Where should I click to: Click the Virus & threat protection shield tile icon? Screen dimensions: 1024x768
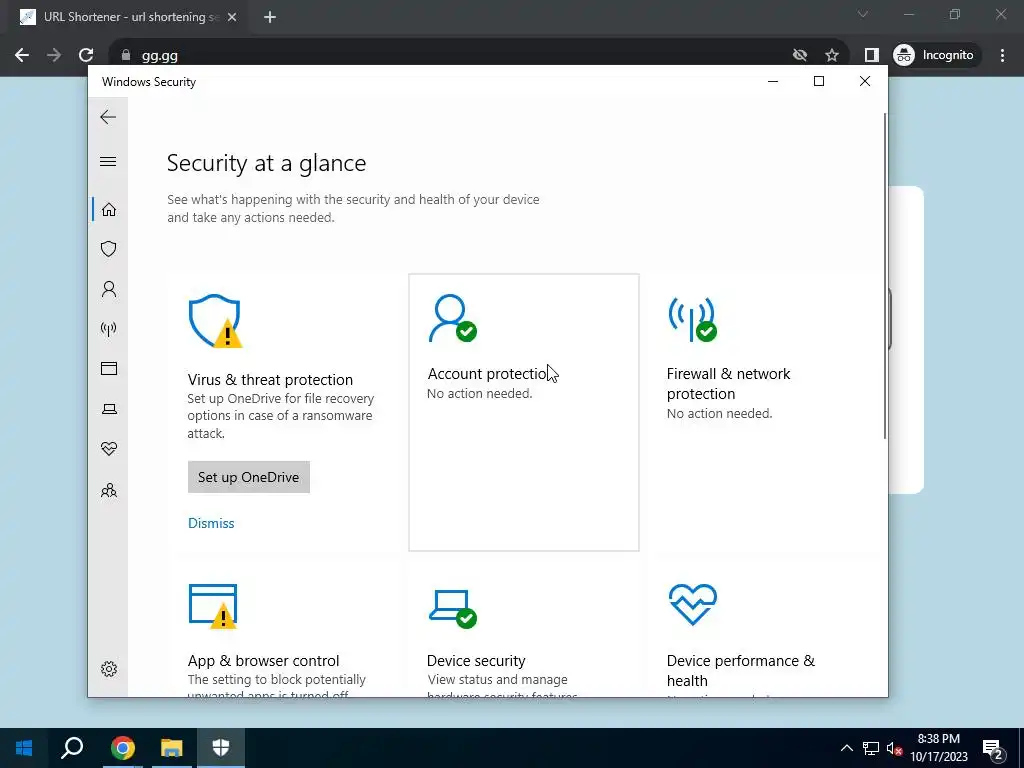click(215, 321)
